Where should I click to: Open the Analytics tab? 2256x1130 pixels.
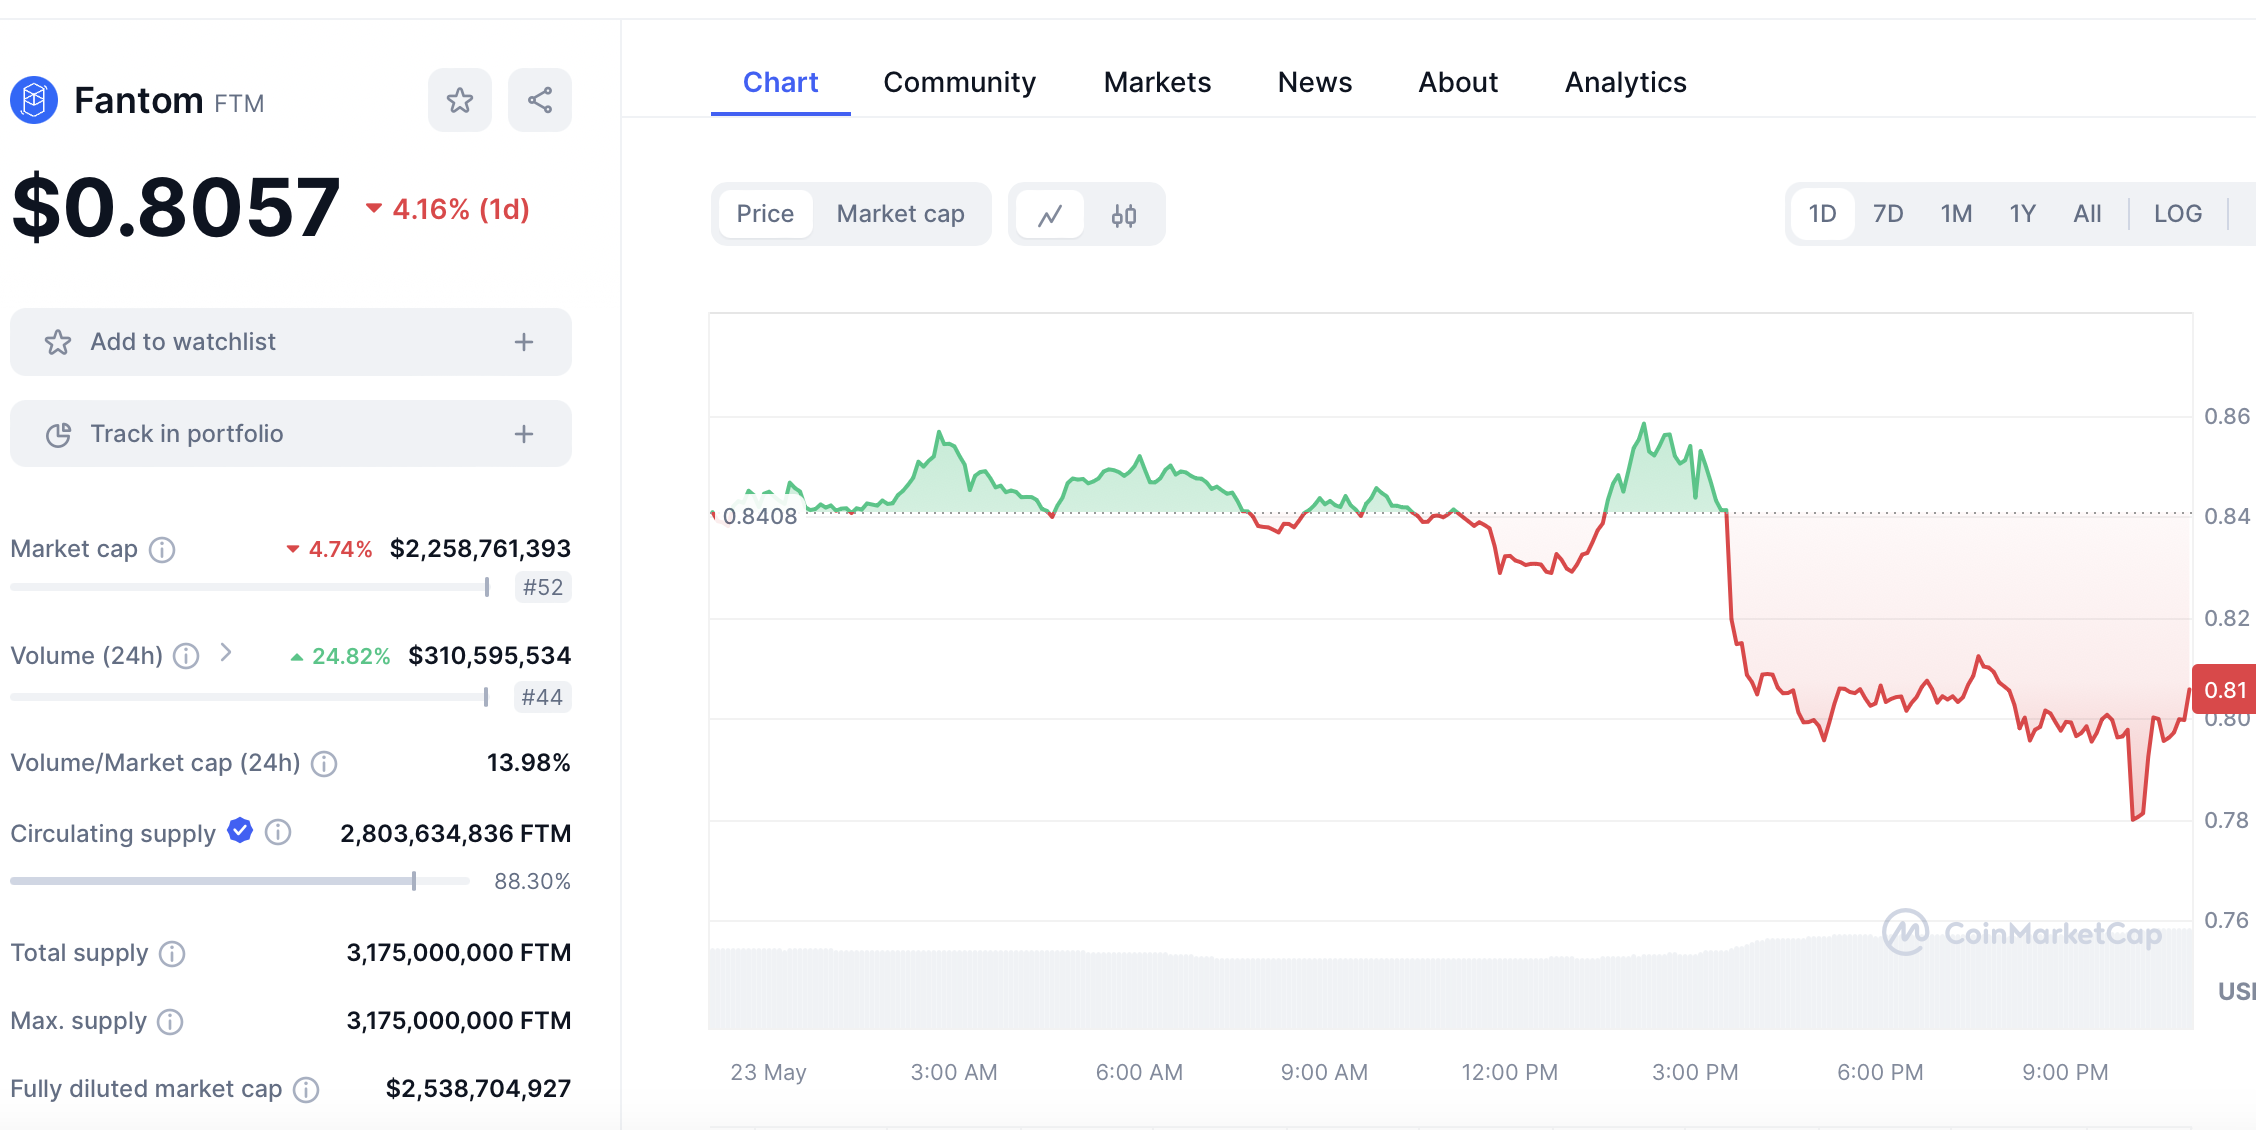click(x=1625, y=82)
